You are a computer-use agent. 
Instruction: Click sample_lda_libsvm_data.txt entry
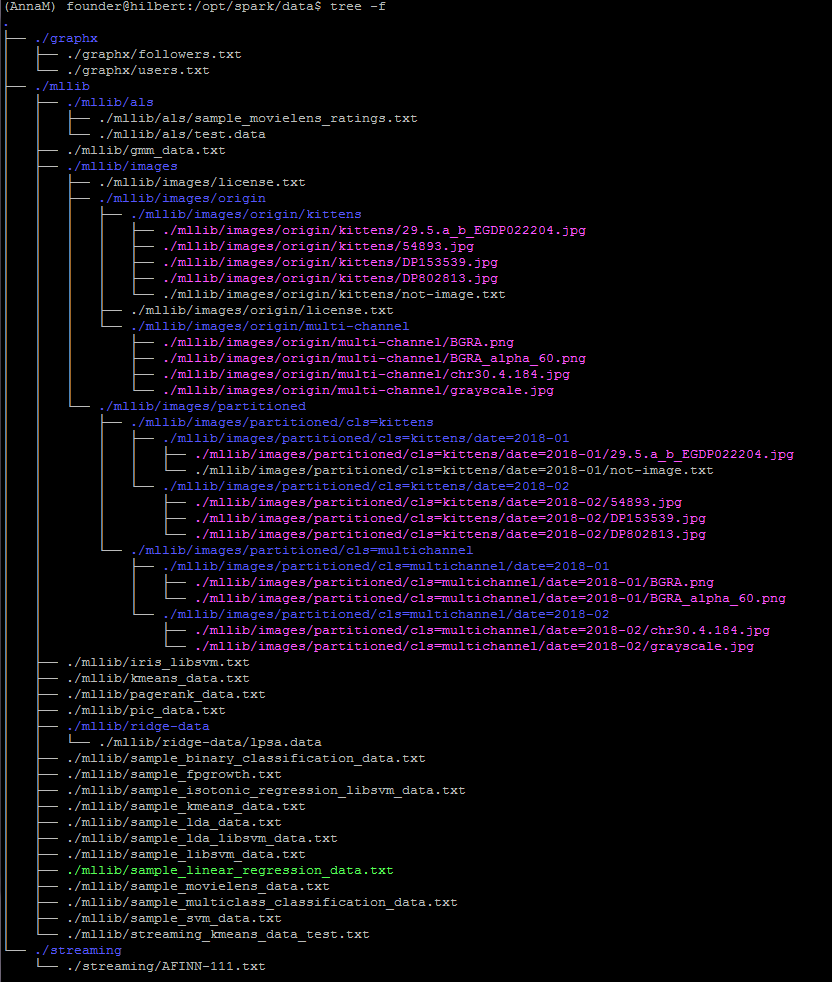[202, 839]
